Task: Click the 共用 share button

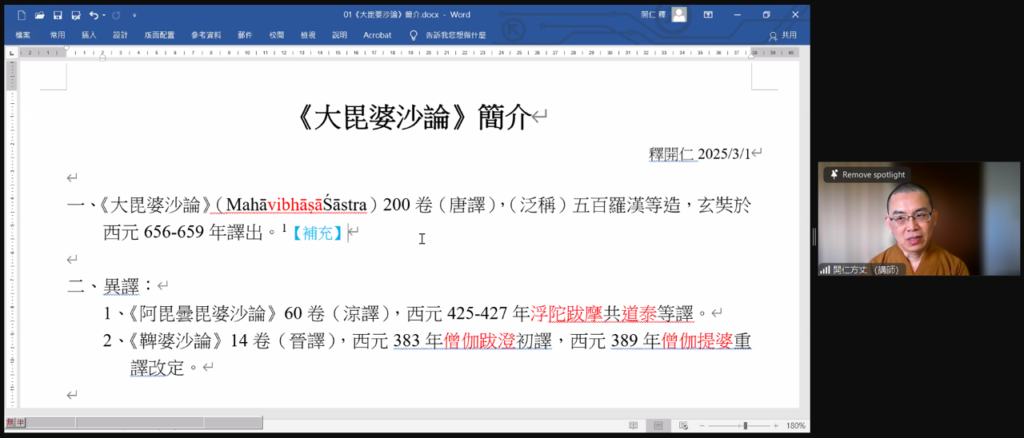Action: [x=783, y=34]
